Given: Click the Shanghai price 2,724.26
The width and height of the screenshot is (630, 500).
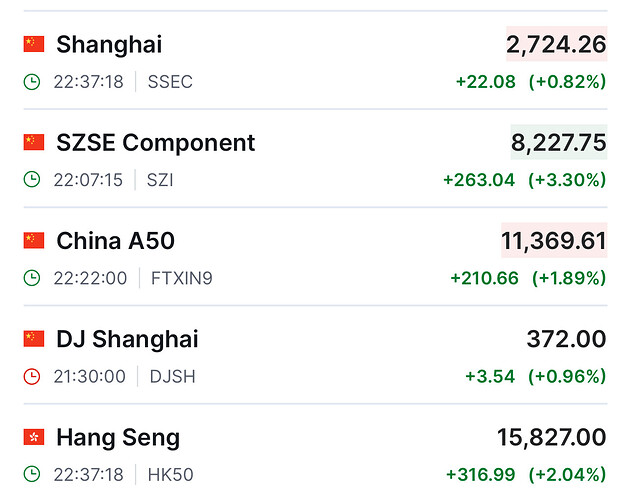Looking at the screenshot, I should (x=556, y=44).
